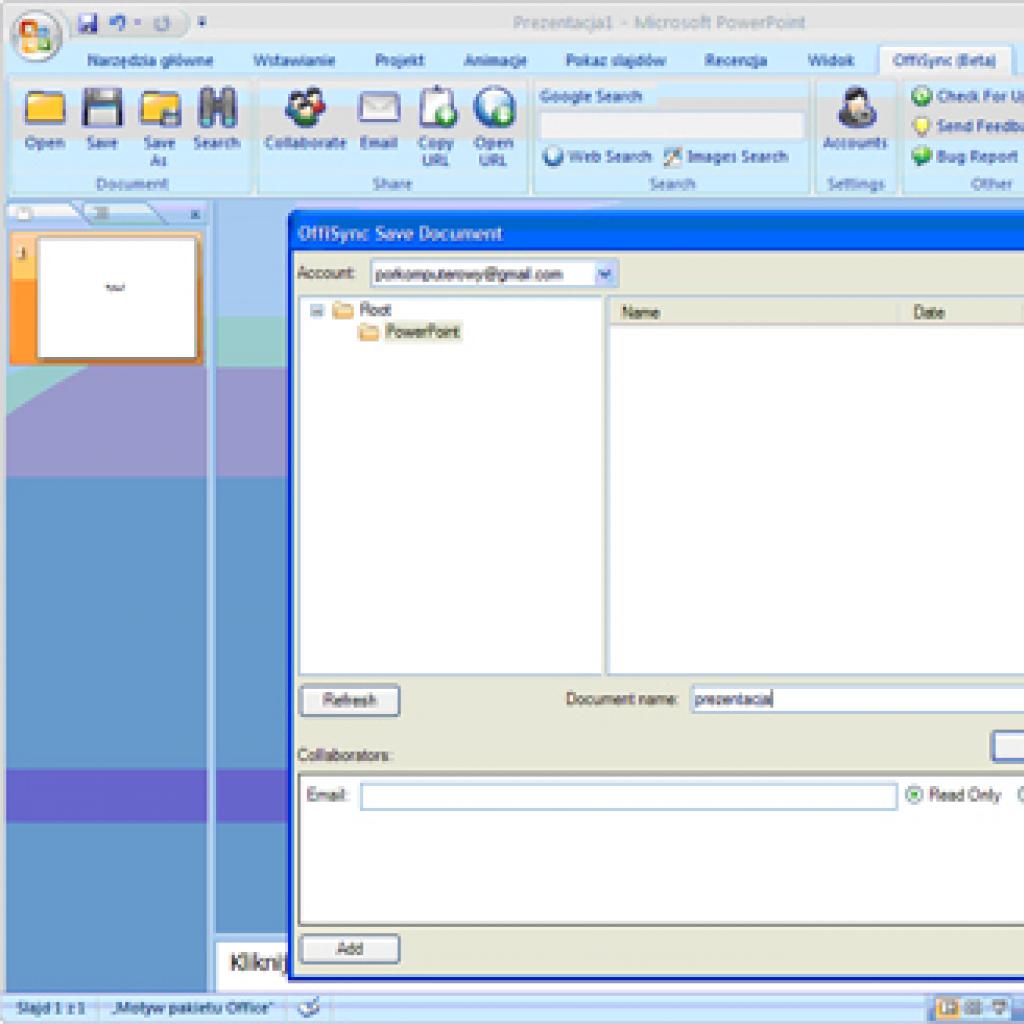Click the Office button orb
The image size is (1024, 1024).
pyautogui.click(x=36, y=37)
